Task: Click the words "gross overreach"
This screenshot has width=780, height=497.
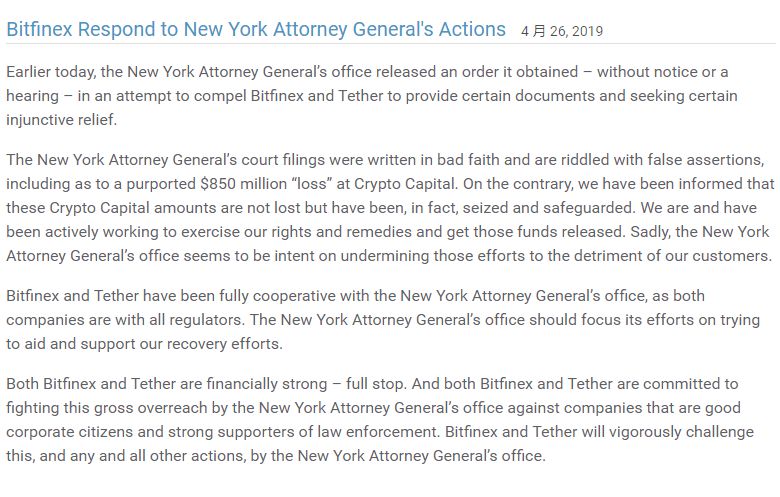Action: [x=151, y=408]
